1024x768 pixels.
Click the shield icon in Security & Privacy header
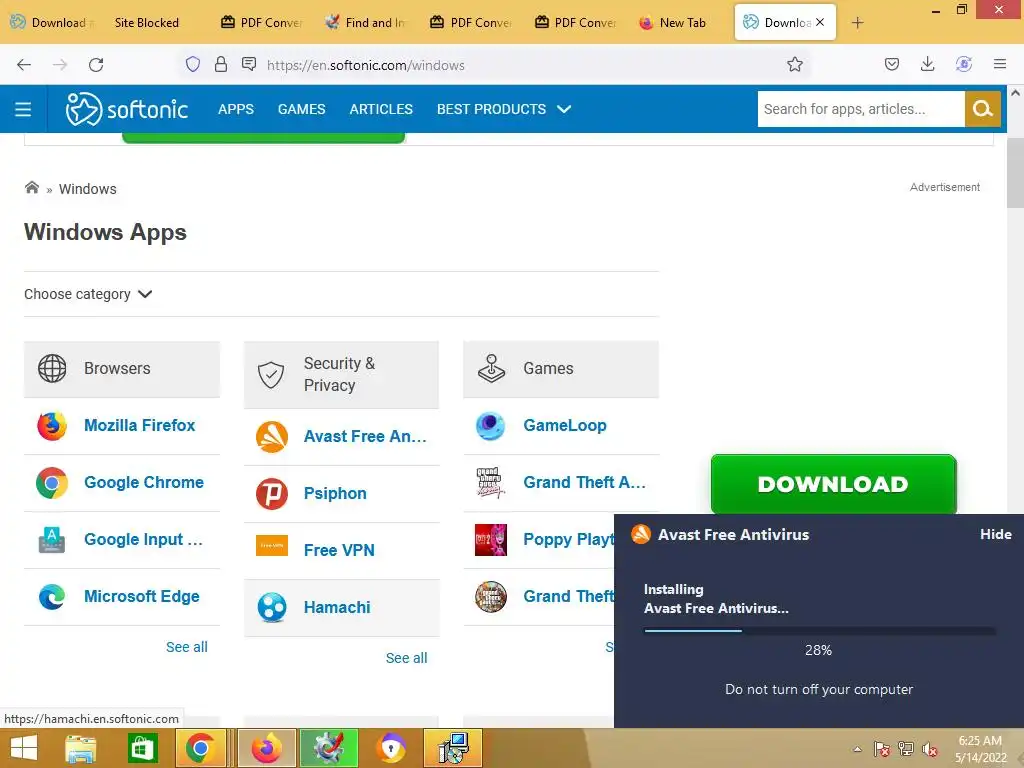coord(271,375)
